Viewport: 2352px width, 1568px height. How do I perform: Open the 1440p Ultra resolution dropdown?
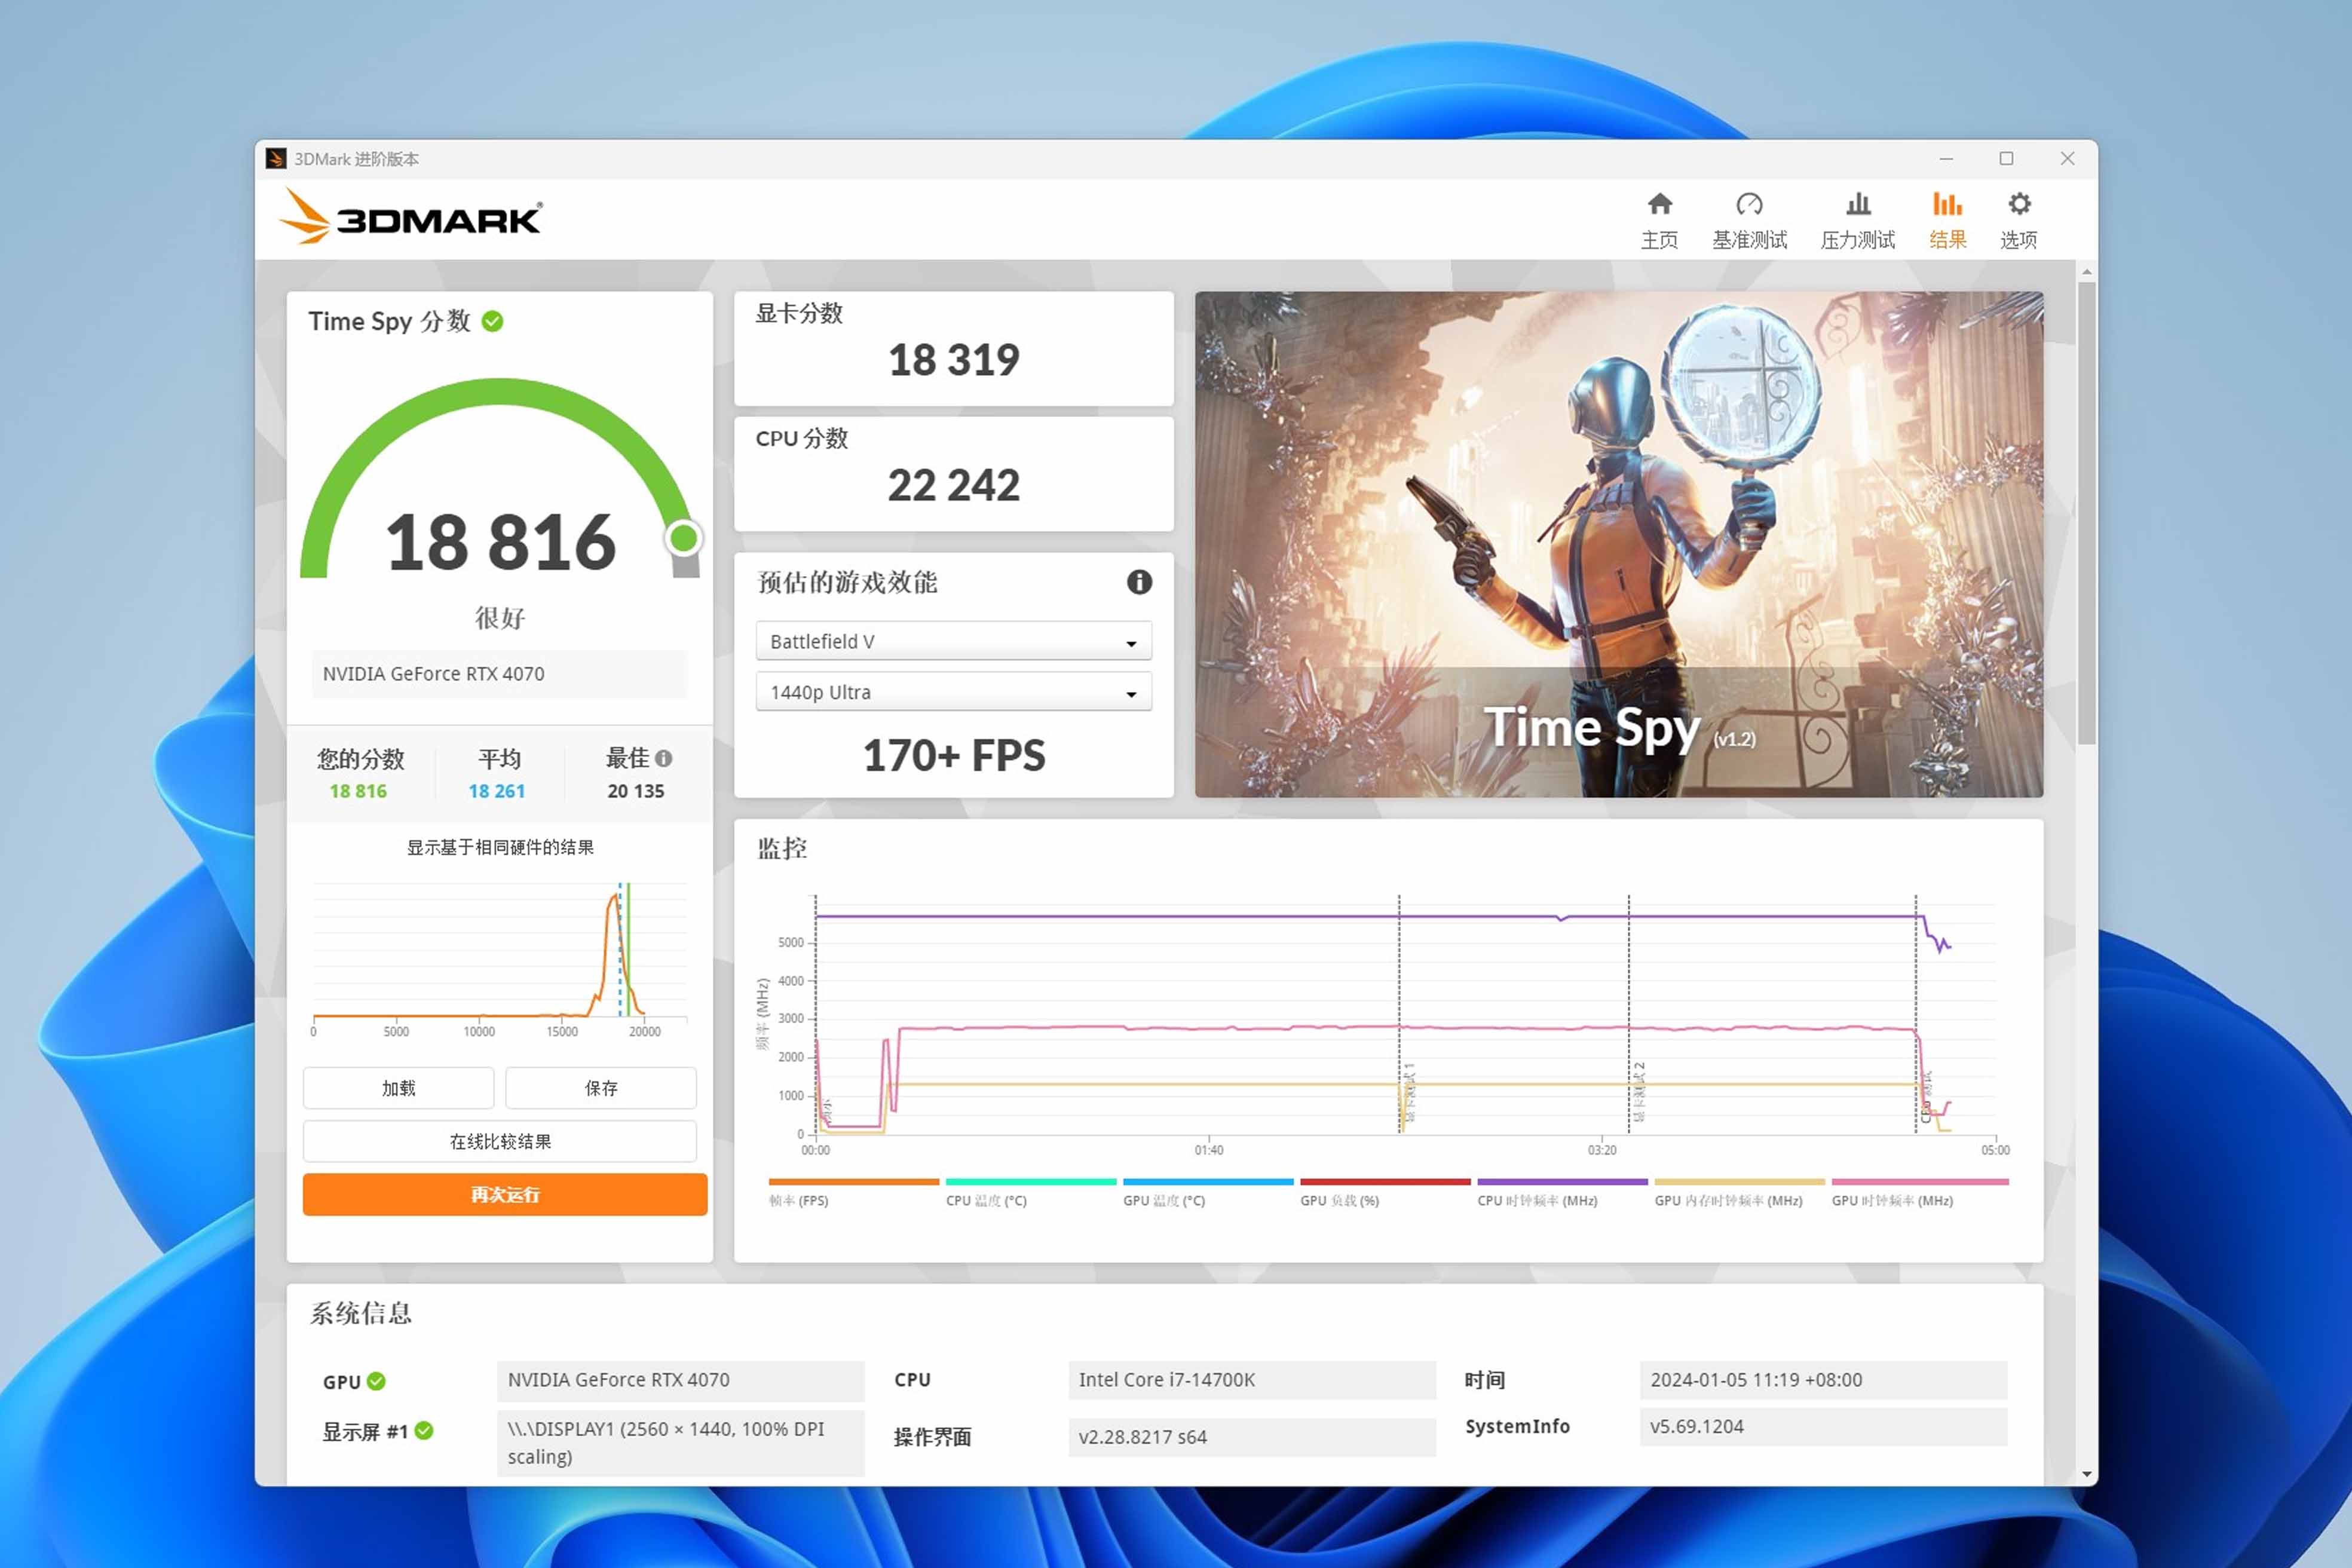pyautogui.click(x=953, y=692)
